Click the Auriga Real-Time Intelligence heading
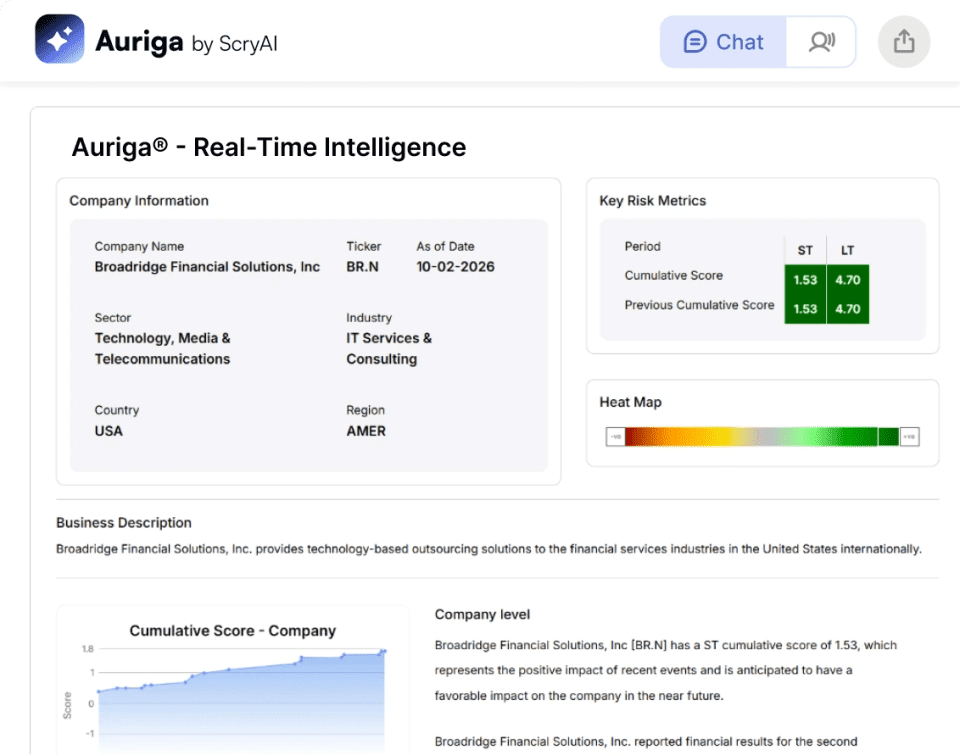The width and height of the screenshot is (960, 756). tap(269, 147)
